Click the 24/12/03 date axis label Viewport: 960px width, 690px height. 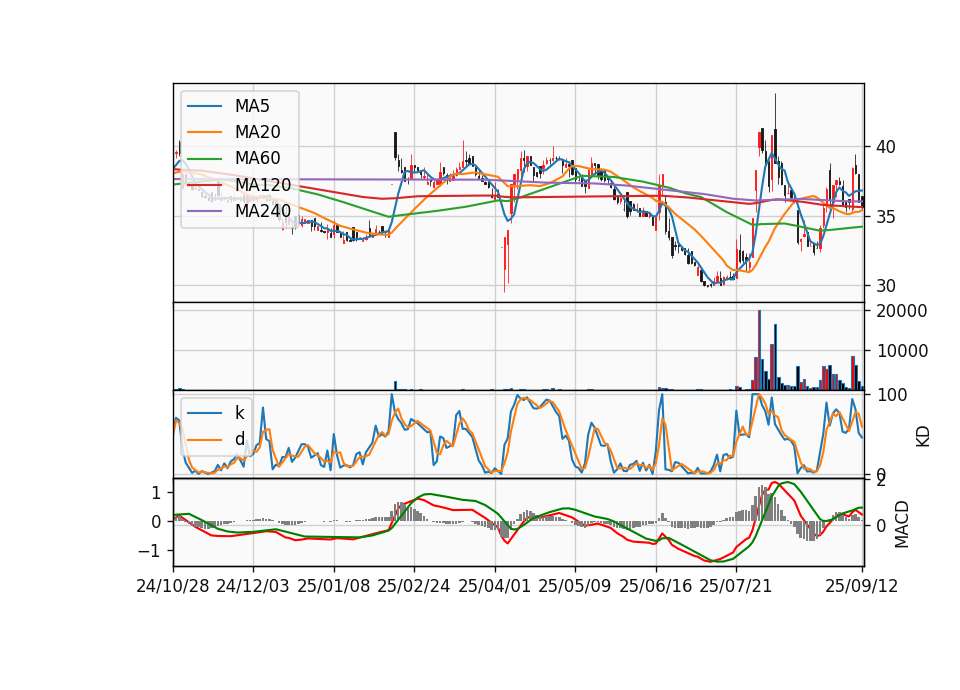[253, 586]
